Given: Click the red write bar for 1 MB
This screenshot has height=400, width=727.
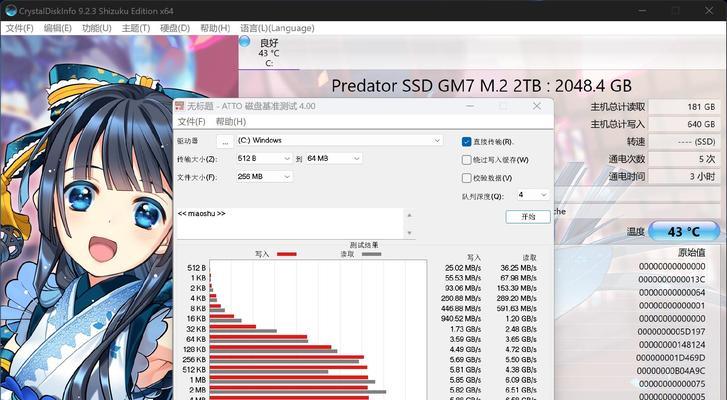Looking at the screenshot, I should [288, 377].
